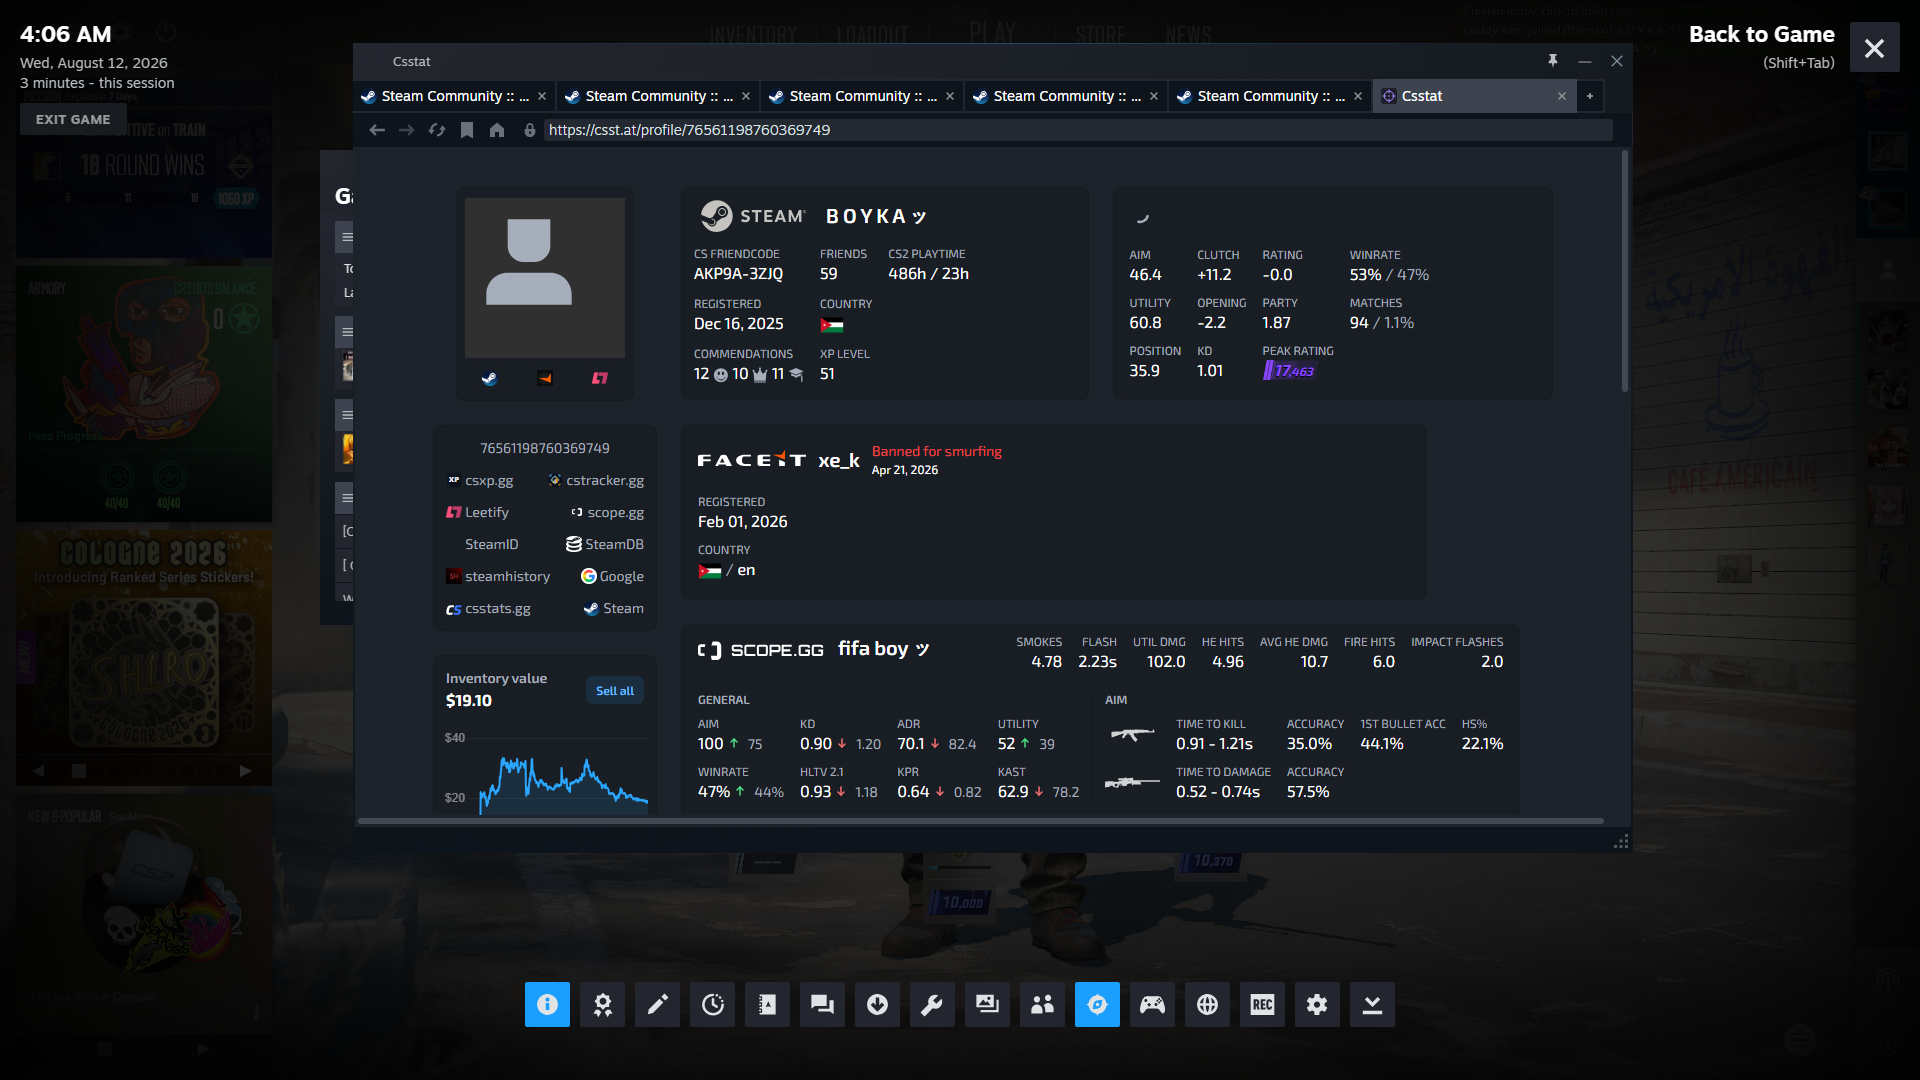Screen dimensions: 1920x1080
Task: Click the Back to Game X button
Action: click(x=1874, y=48)
